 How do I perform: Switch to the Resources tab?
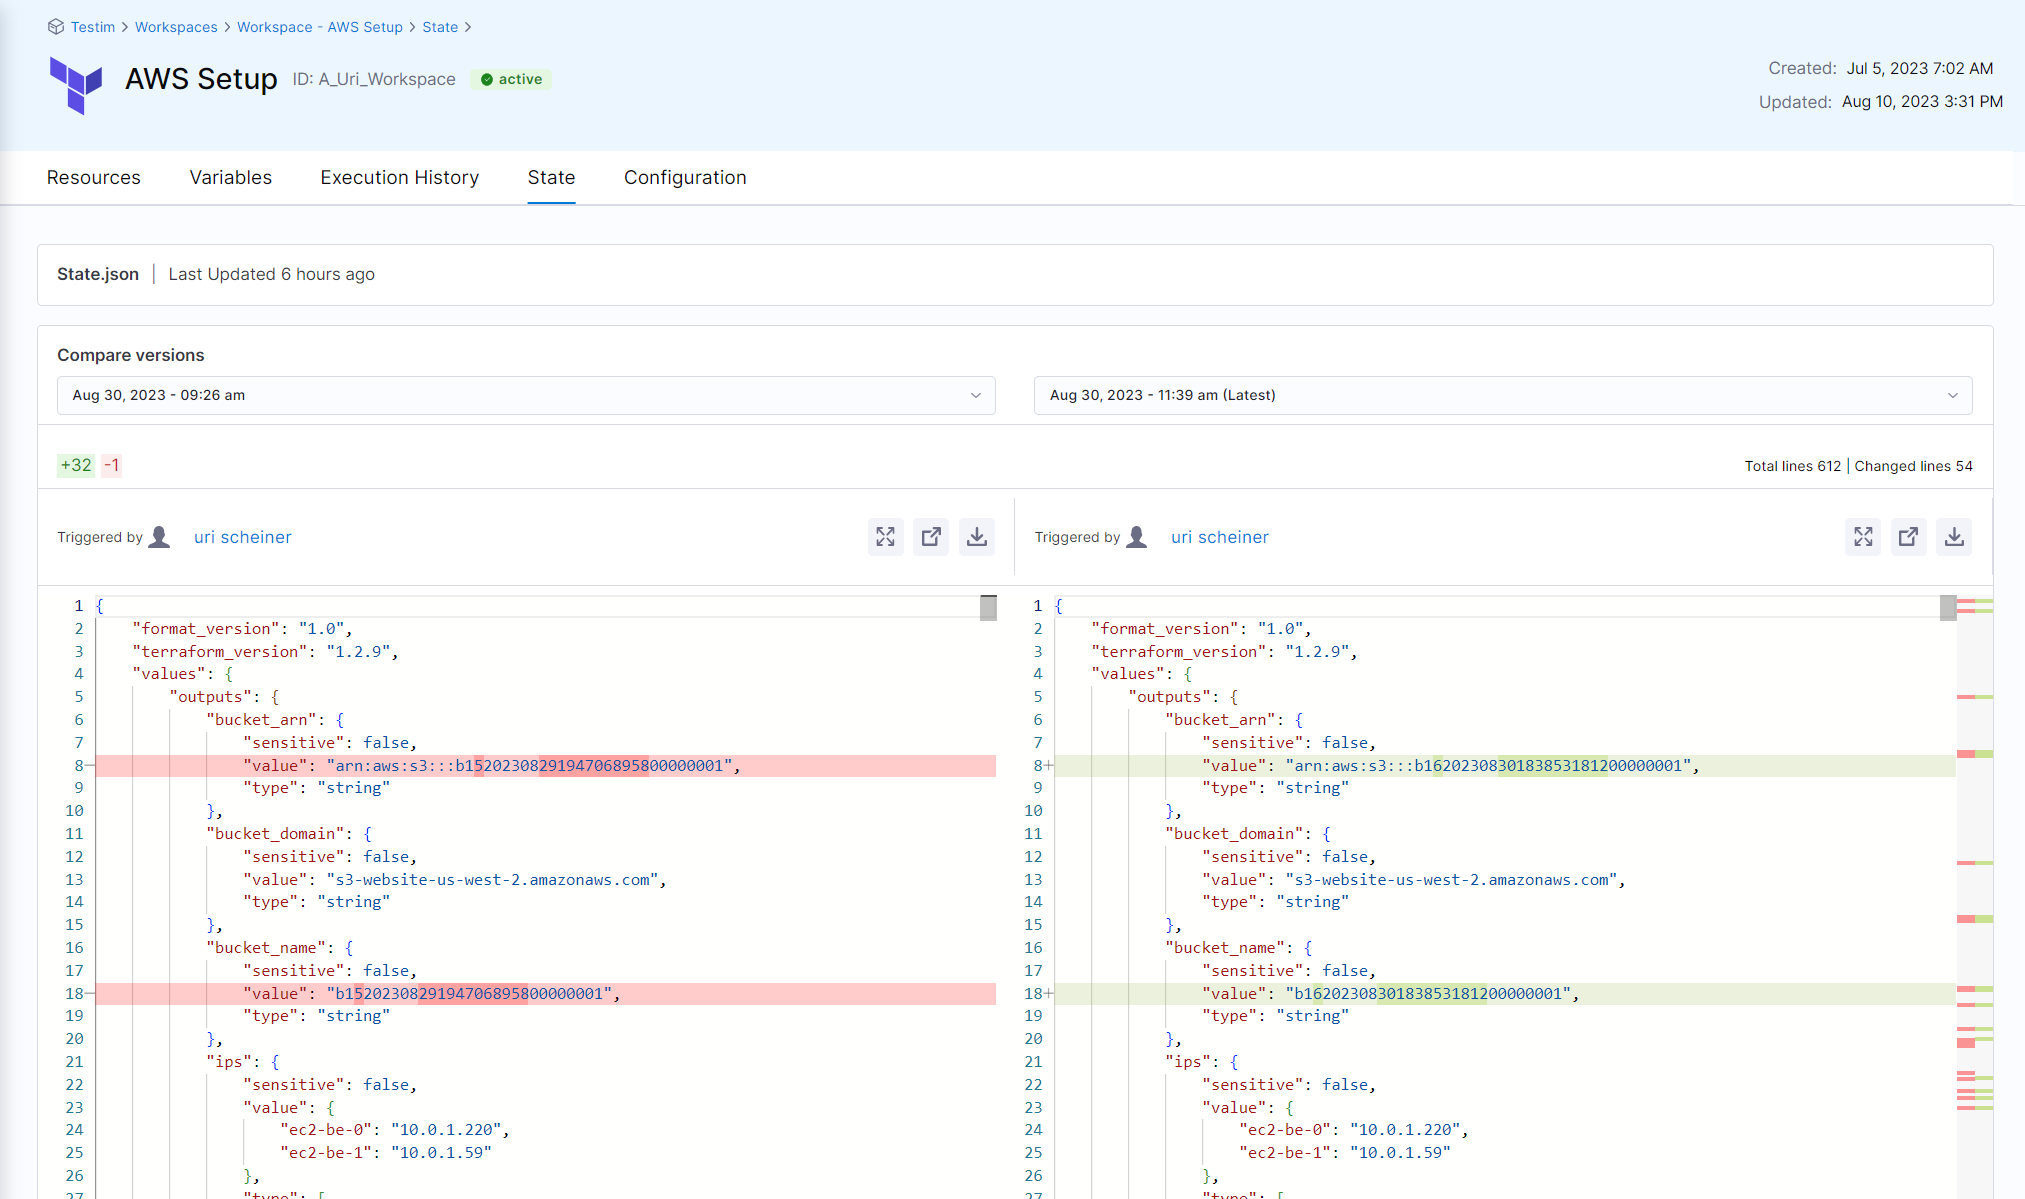tap(93, 177)
